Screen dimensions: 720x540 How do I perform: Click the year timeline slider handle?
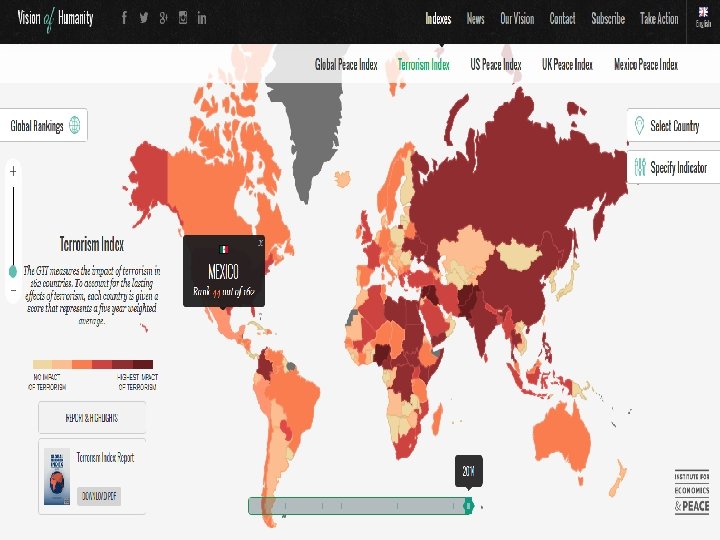tap(468, 506)
